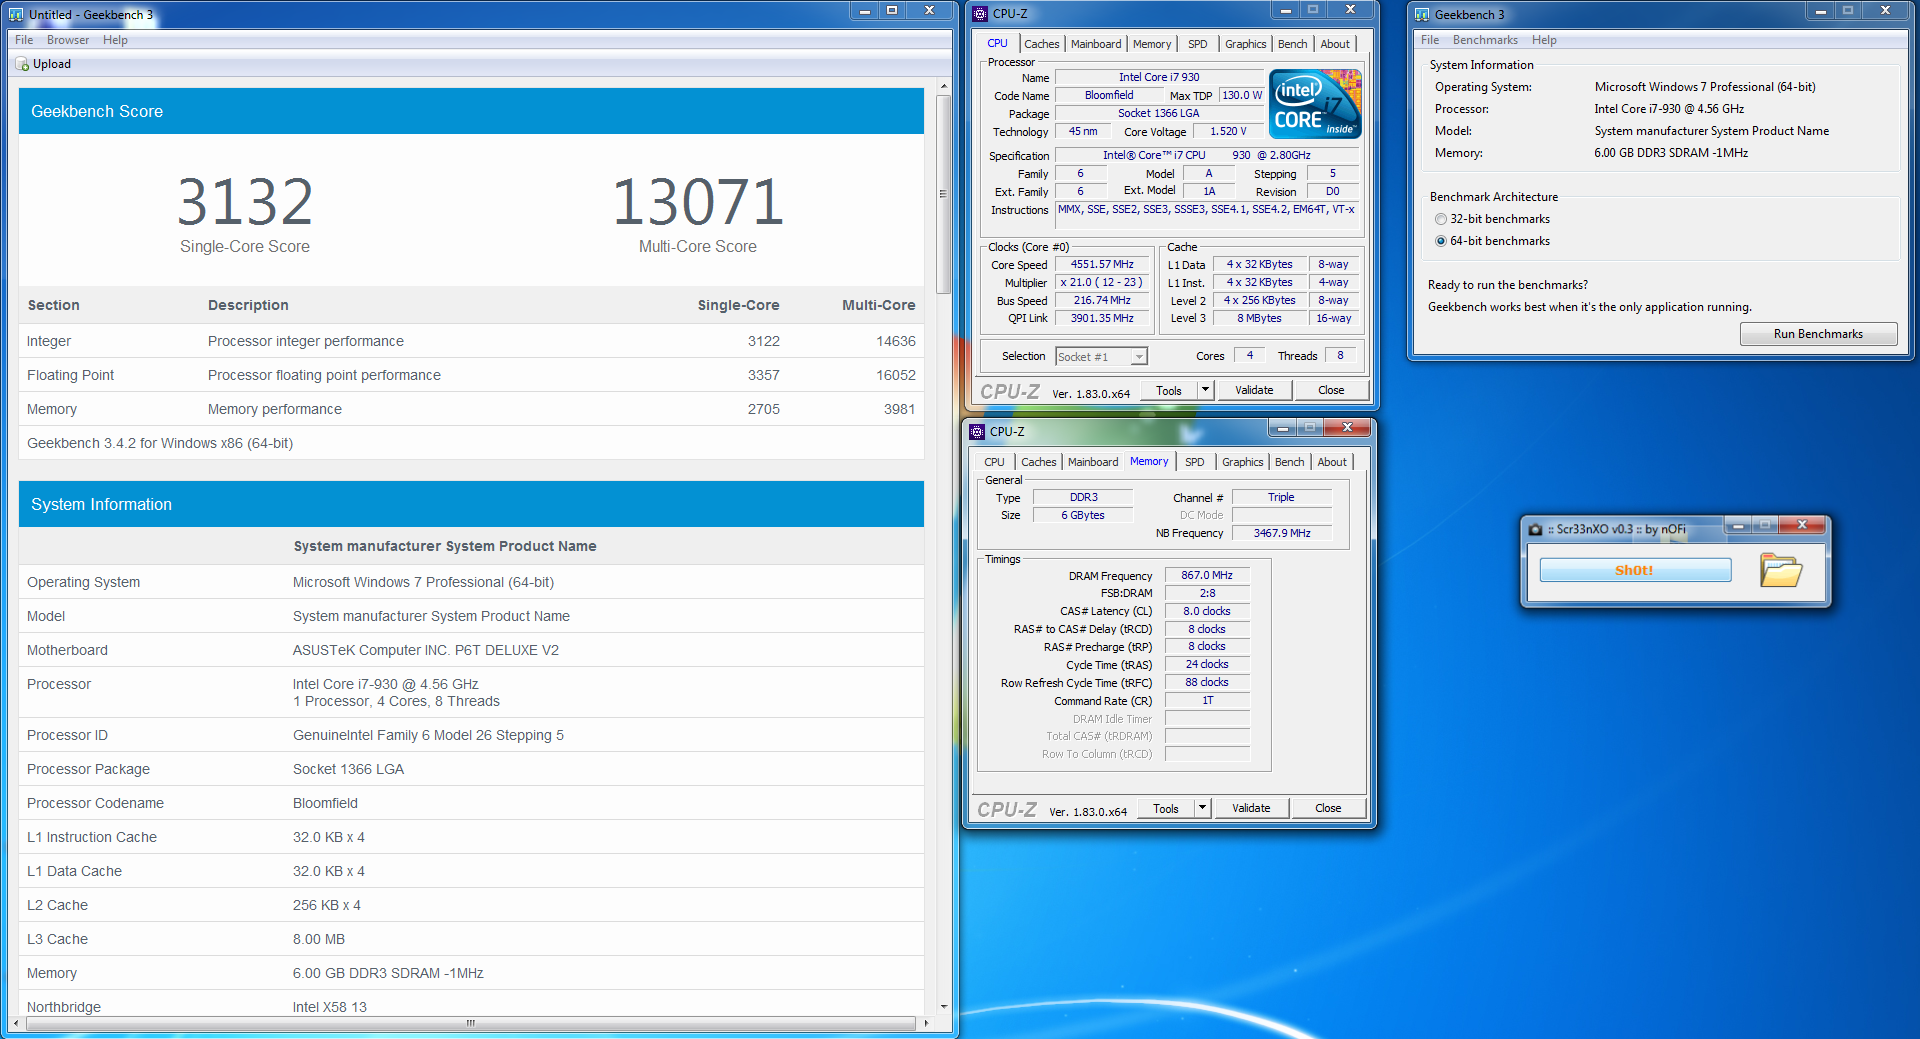Open File menu in Geekbench 3 launcher window
1920x1039 pixels.
(1430, 40)
